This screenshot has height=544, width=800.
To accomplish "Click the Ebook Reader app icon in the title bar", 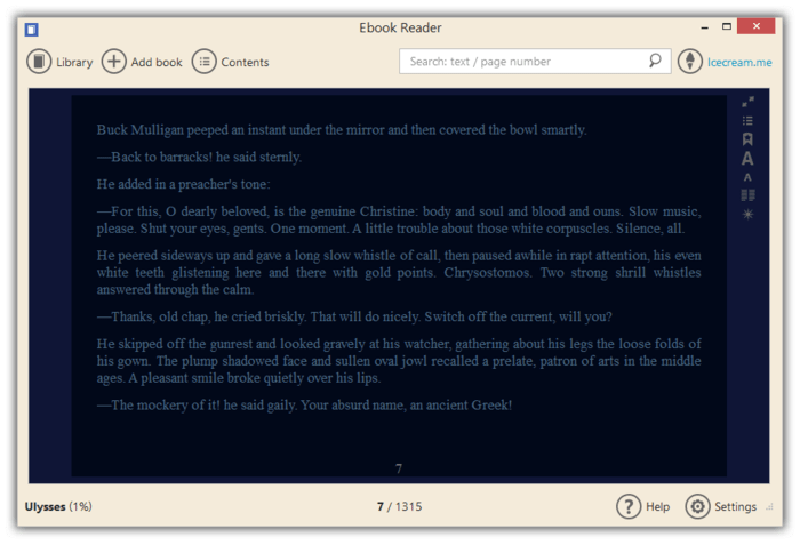I will [32, 30].
